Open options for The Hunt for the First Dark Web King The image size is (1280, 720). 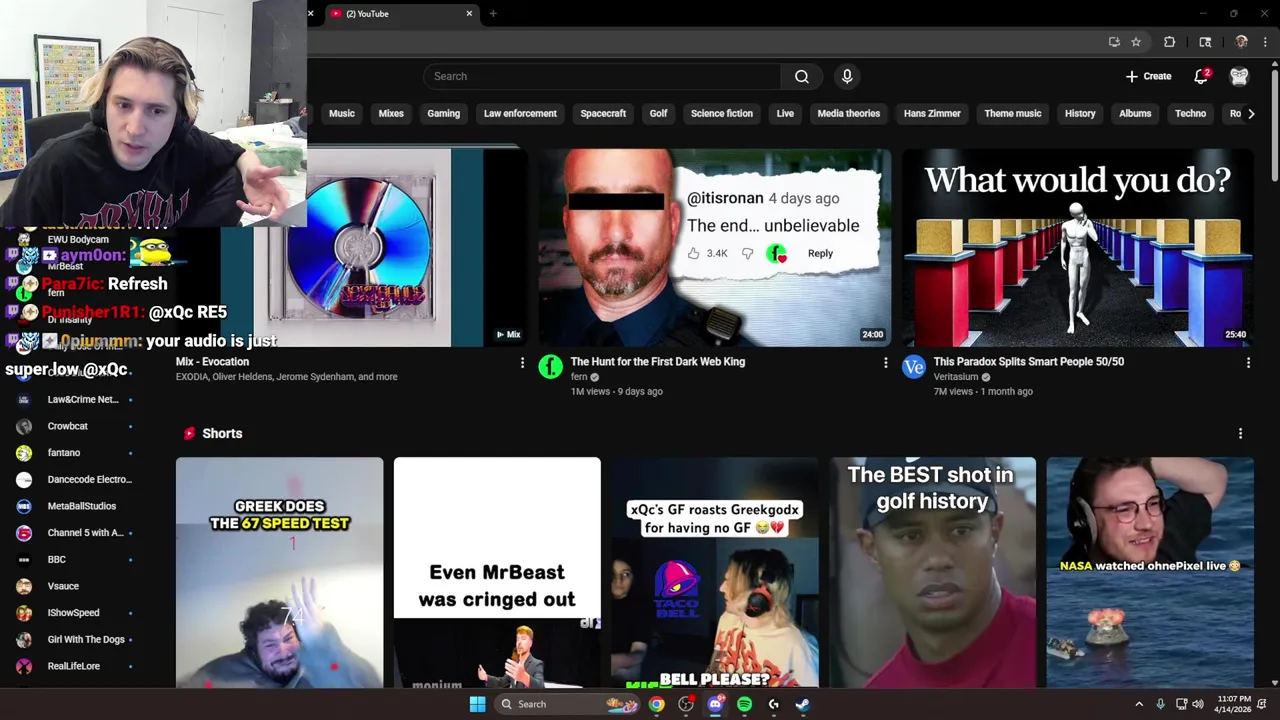(885, 362)
